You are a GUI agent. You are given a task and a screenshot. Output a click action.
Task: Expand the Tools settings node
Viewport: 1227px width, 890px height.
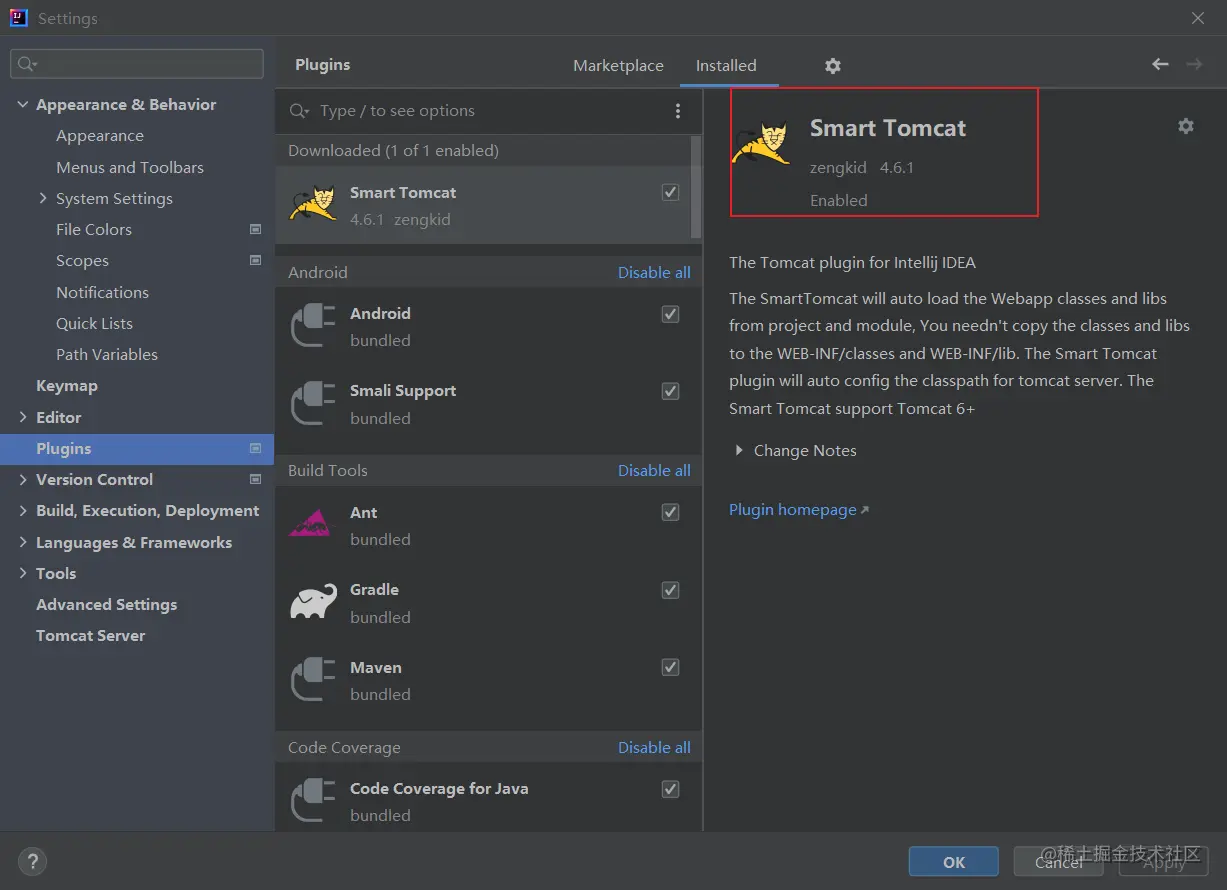pos(23,573)
